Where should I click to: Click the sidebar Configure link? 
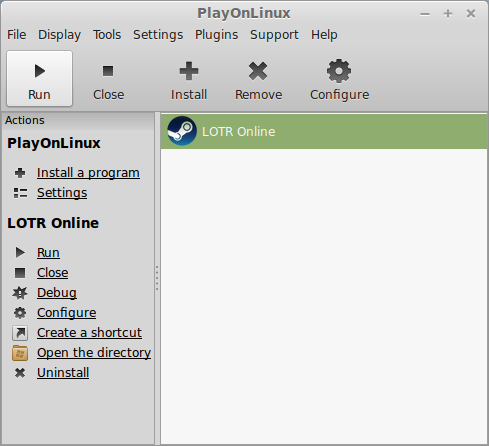tap(67, 313)
